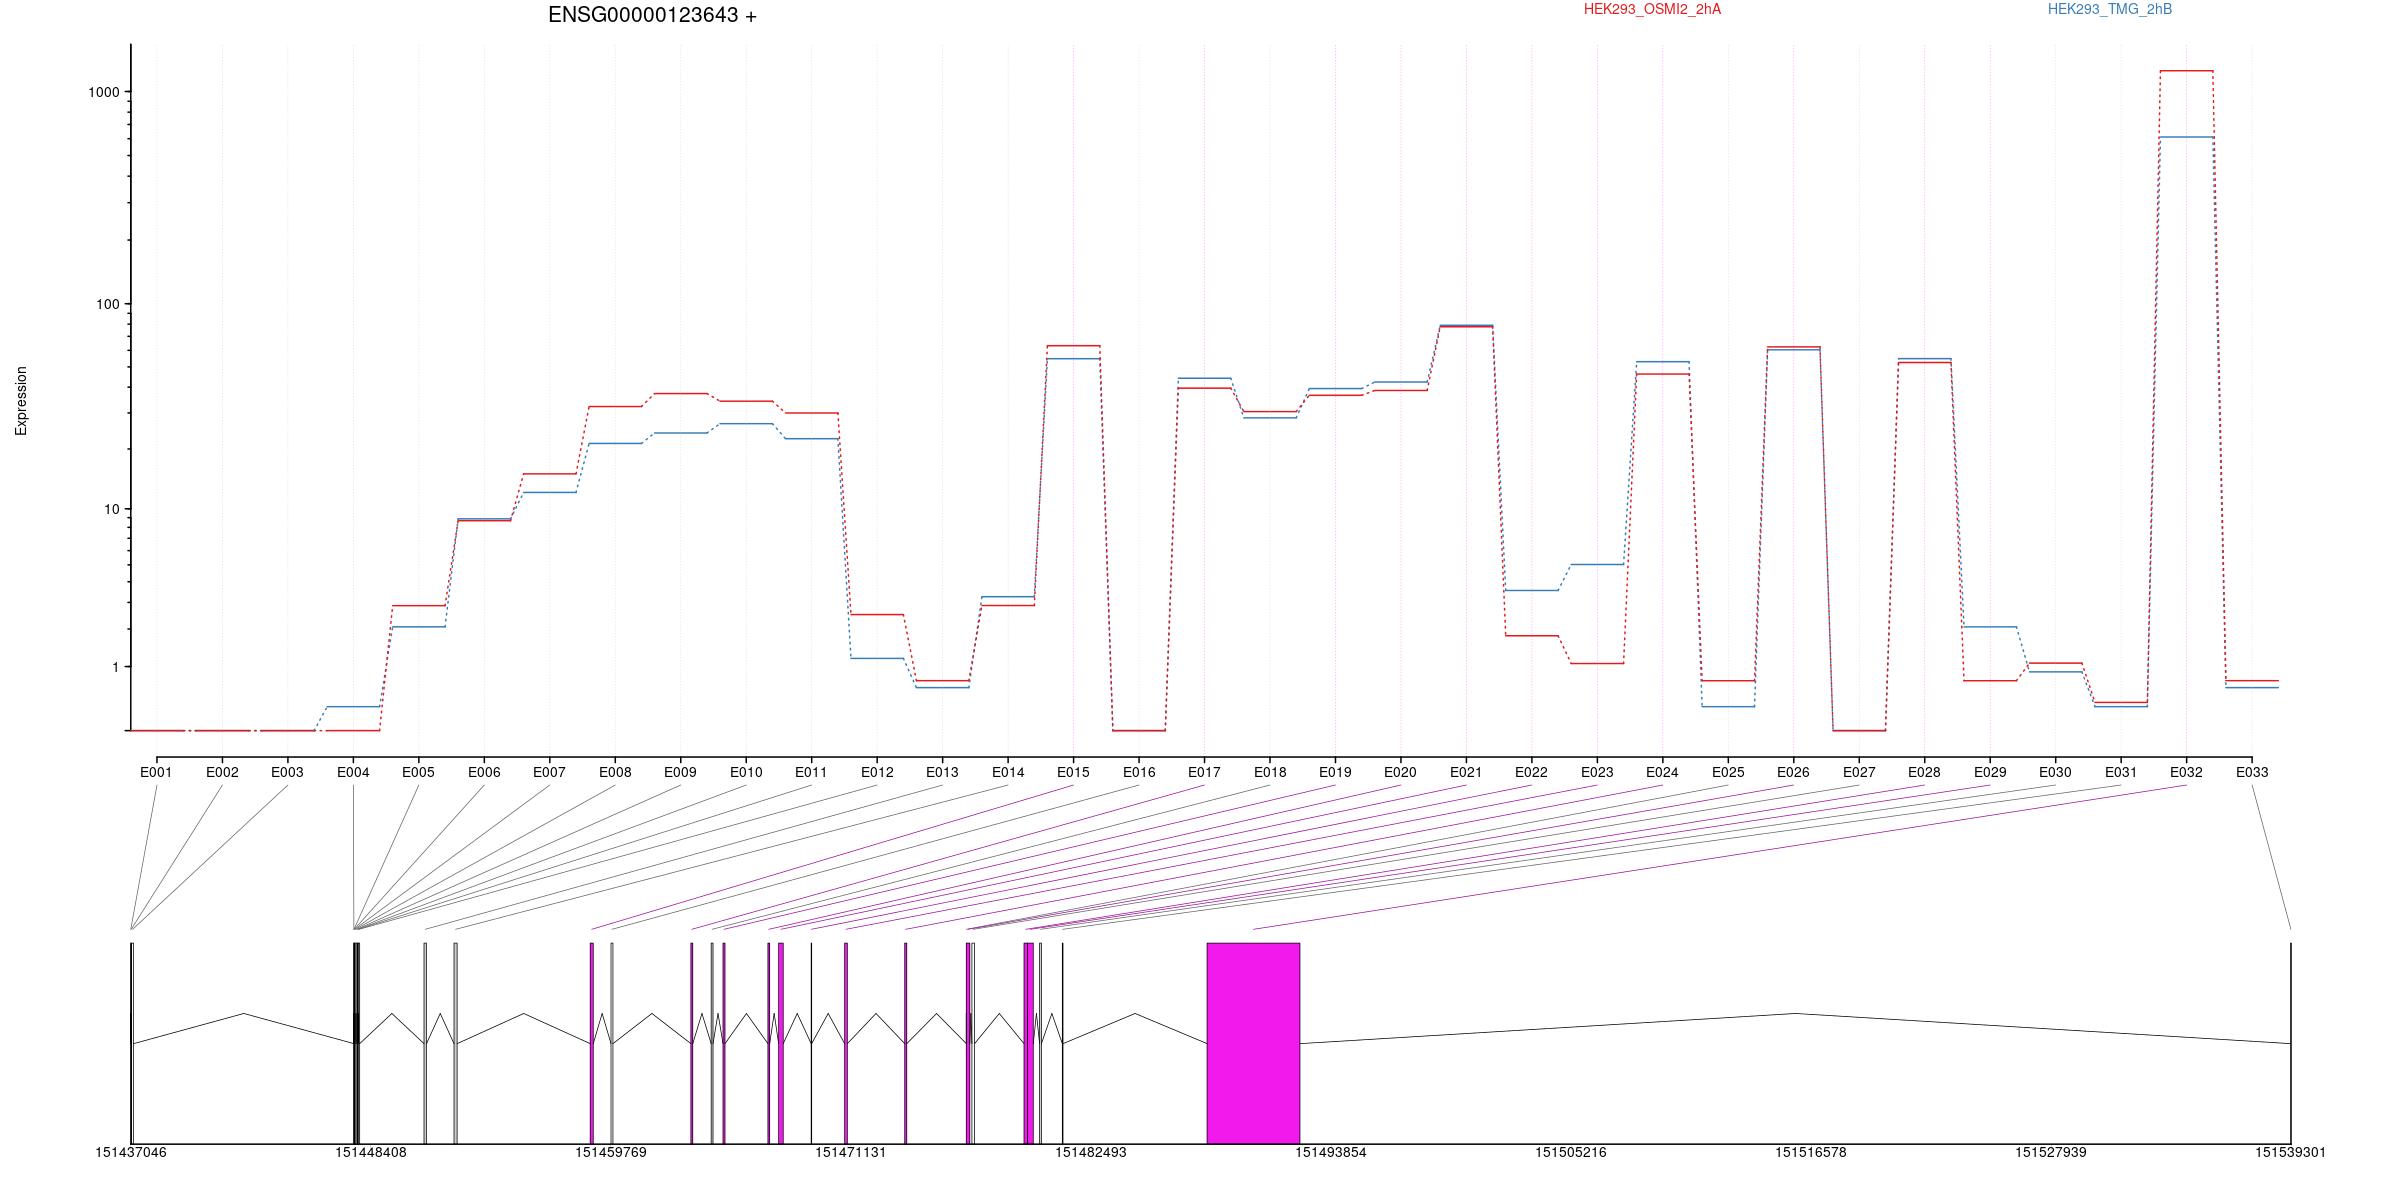This screenshot has width=2400, height=1200.
Task: Click exon label E022
Action: [1531, 772]
